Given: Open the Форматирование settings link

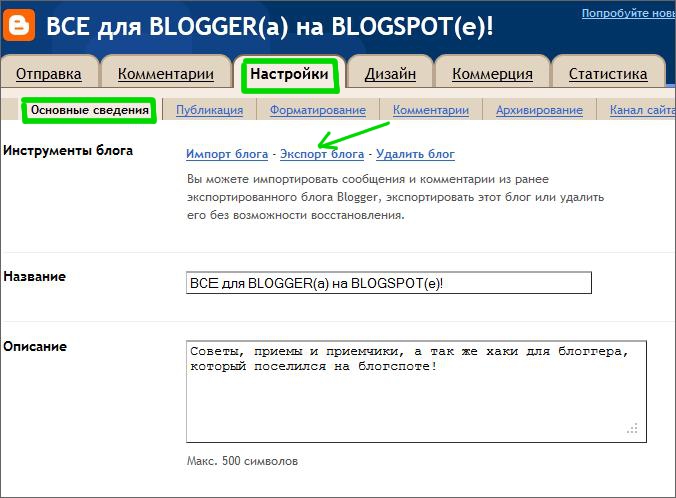Looking at the screenshot, I should click(x=318, y=110).
